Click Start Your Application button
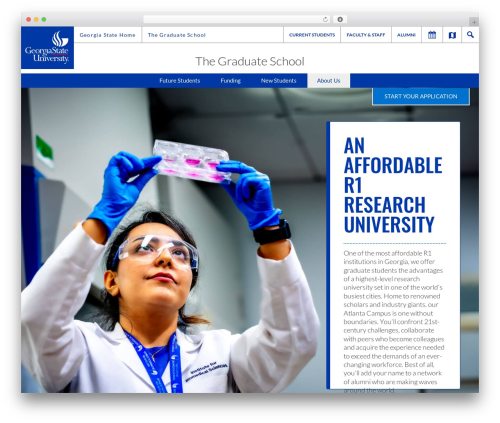 tap(421, 96)
